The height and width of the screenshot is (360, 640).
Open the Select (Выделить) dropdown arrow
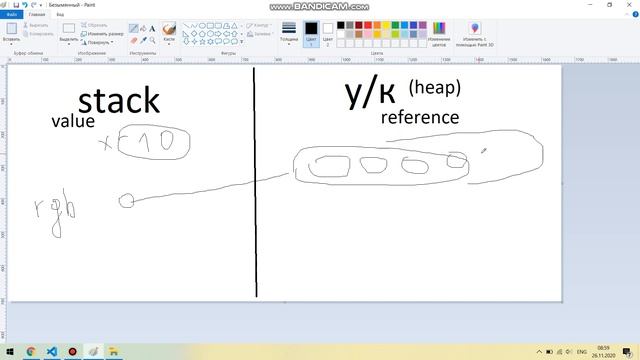pos(69,44)
